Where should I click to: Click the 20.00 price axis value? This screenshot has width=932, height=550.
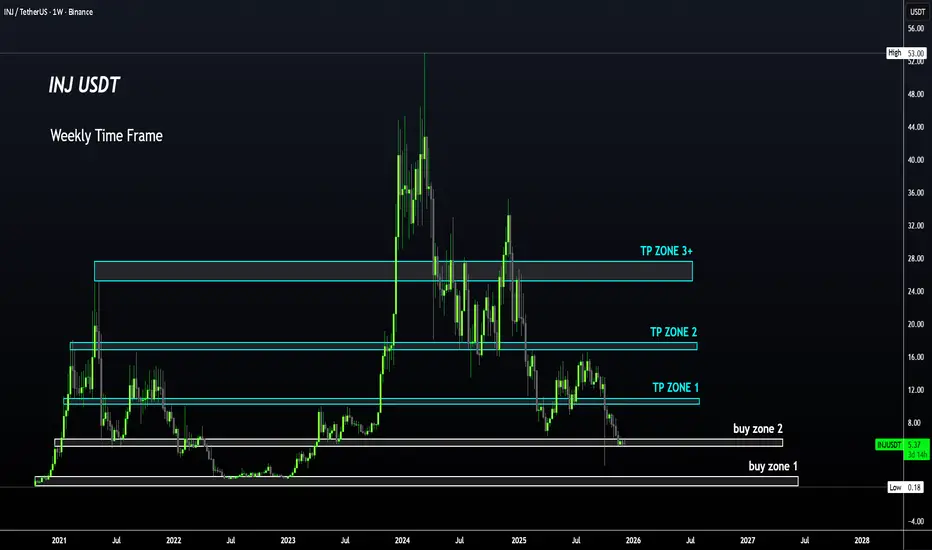point(916,324)
